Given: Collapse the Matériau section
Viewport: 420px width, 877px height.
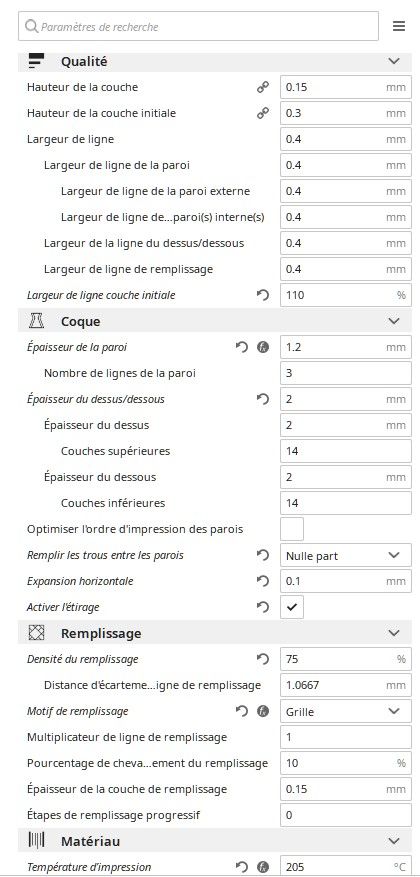Looking at the screenshot, I should coord(394,841).
